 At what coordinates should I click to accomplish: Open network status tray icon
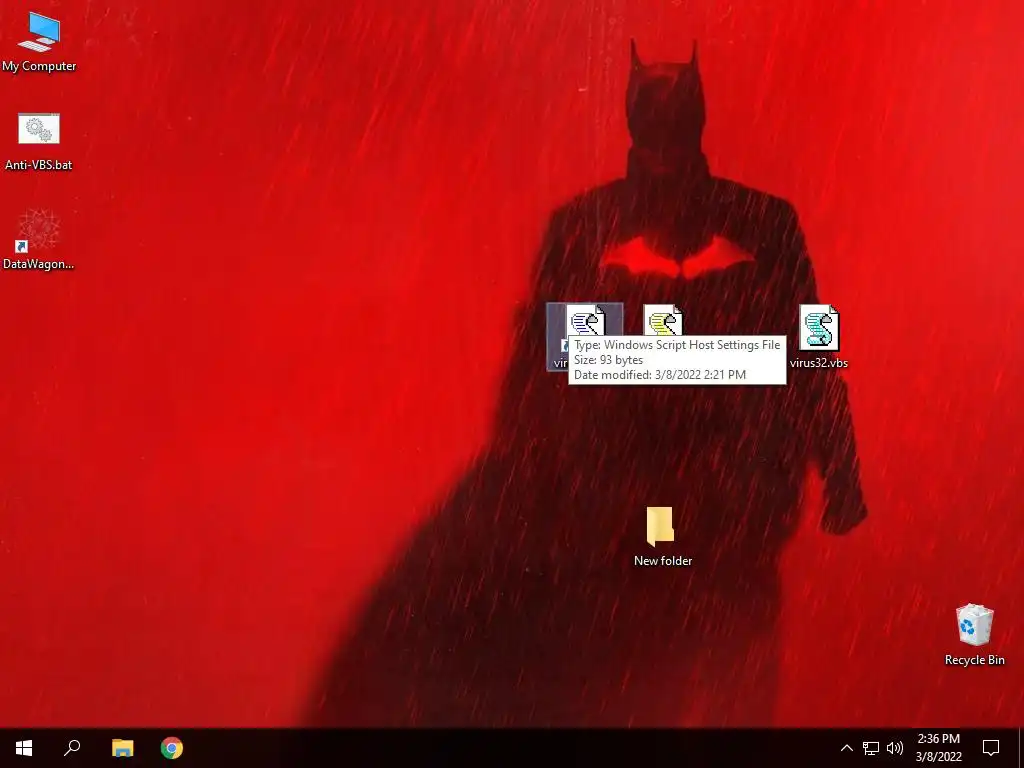[x=871, y=748]
